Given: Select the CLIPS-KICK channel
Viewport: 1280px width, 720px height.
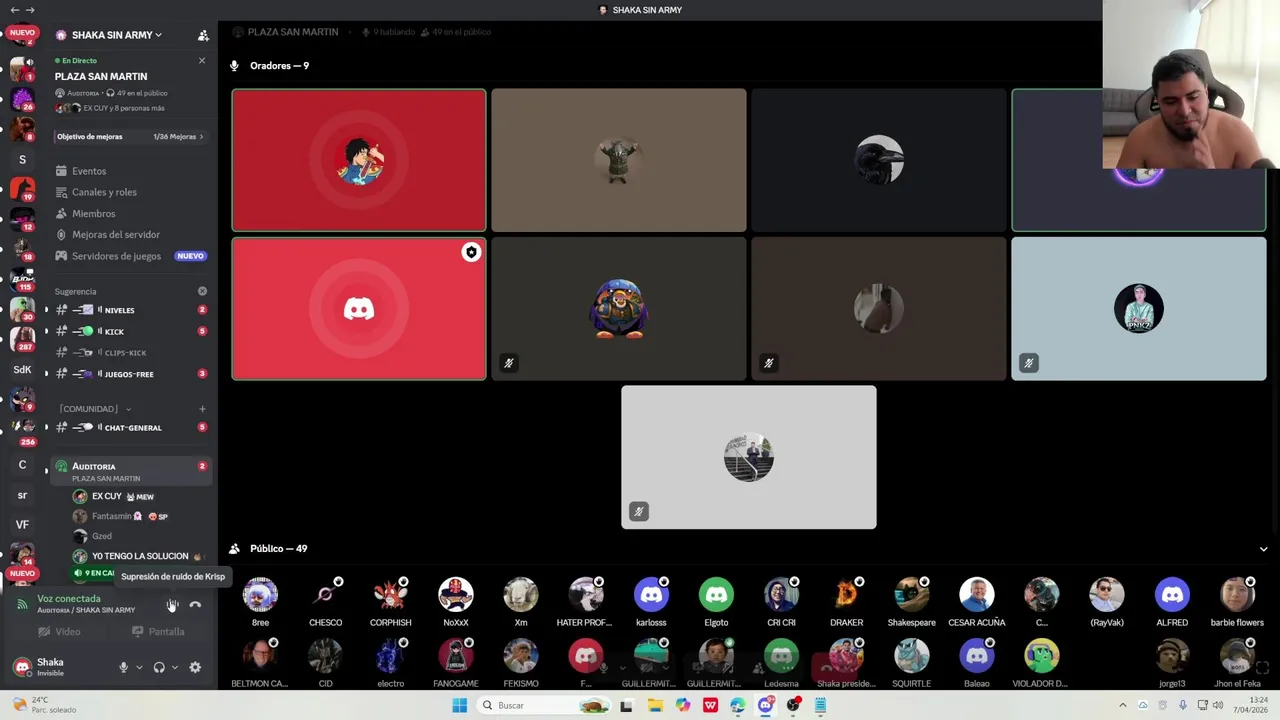Looking at the screenshot, I should pyautogui.click(x=130, y=352).
